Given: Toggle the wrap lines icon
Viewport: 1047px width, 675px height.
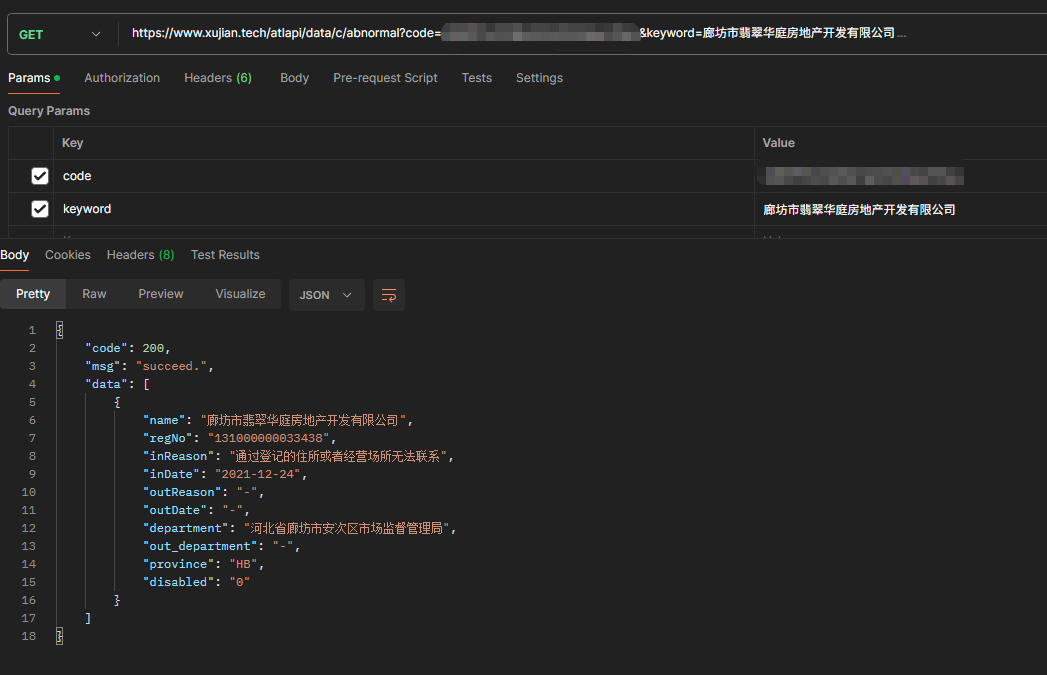Looking at the screenshot, I should pyautogui.click(x=389, y=295).
